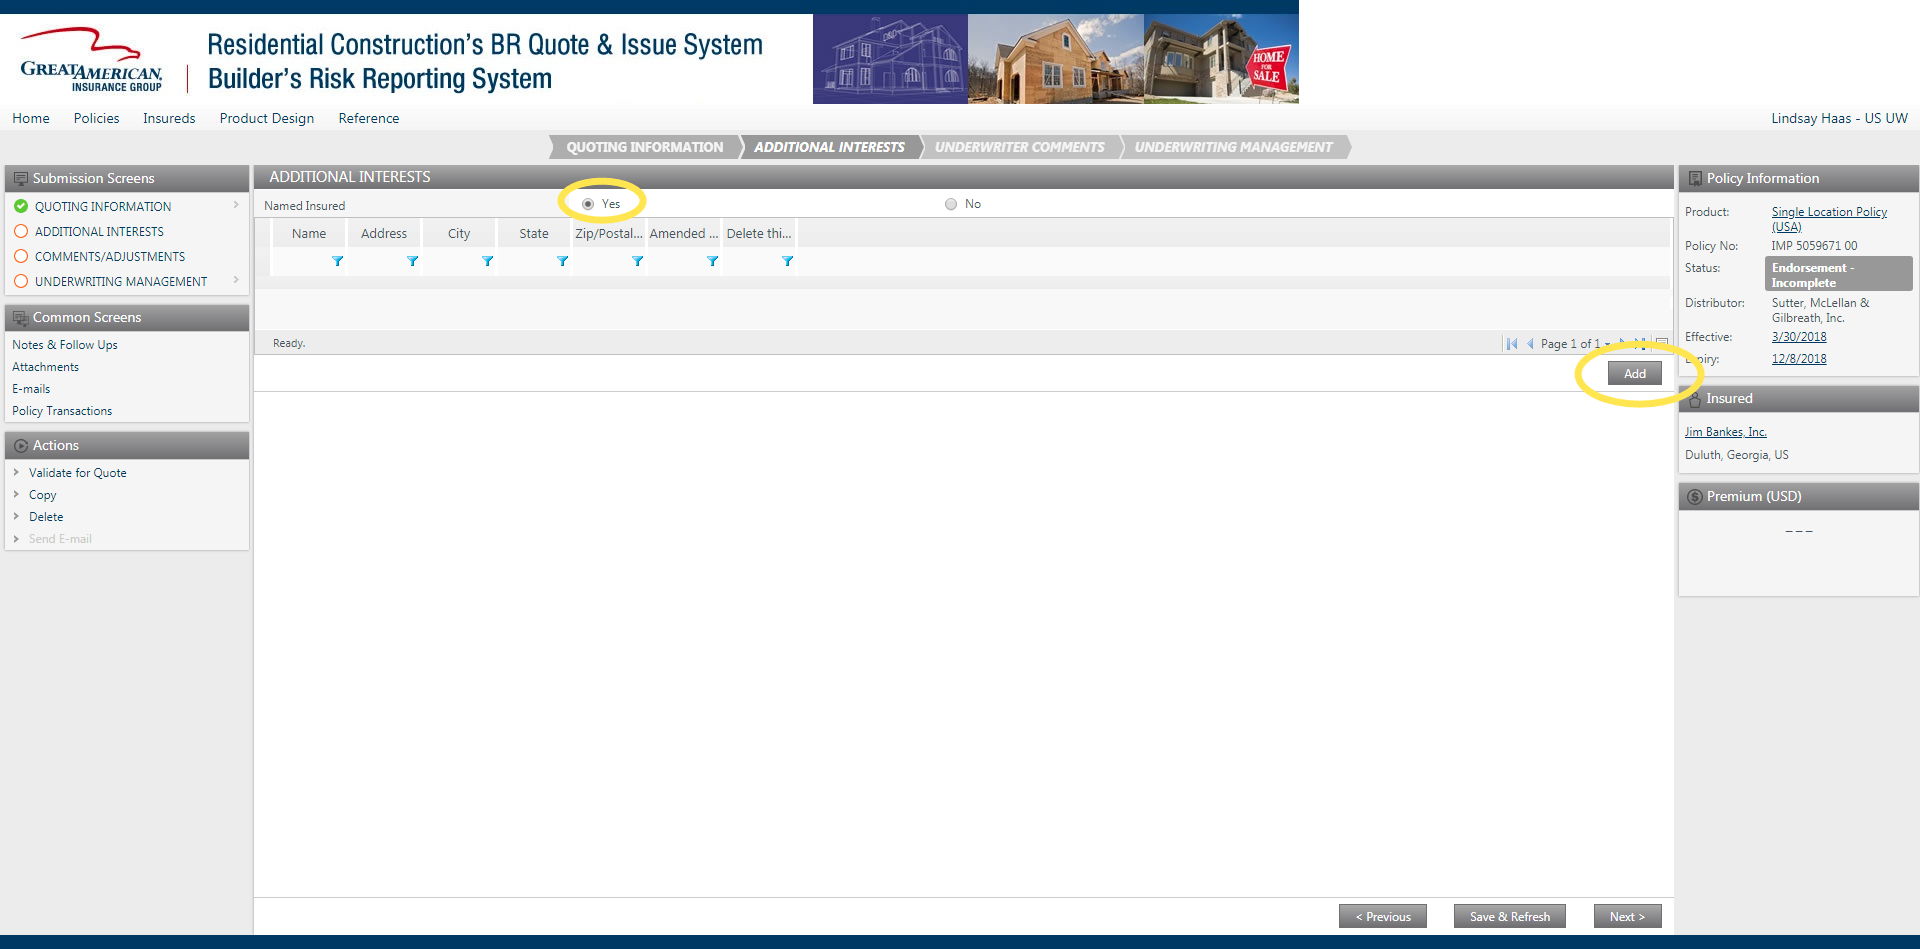Image resolution: width=1920 pixels, height=949 pixels.
Task: Click the Zip/Postal column filter icon
Action: click(637, 261)
